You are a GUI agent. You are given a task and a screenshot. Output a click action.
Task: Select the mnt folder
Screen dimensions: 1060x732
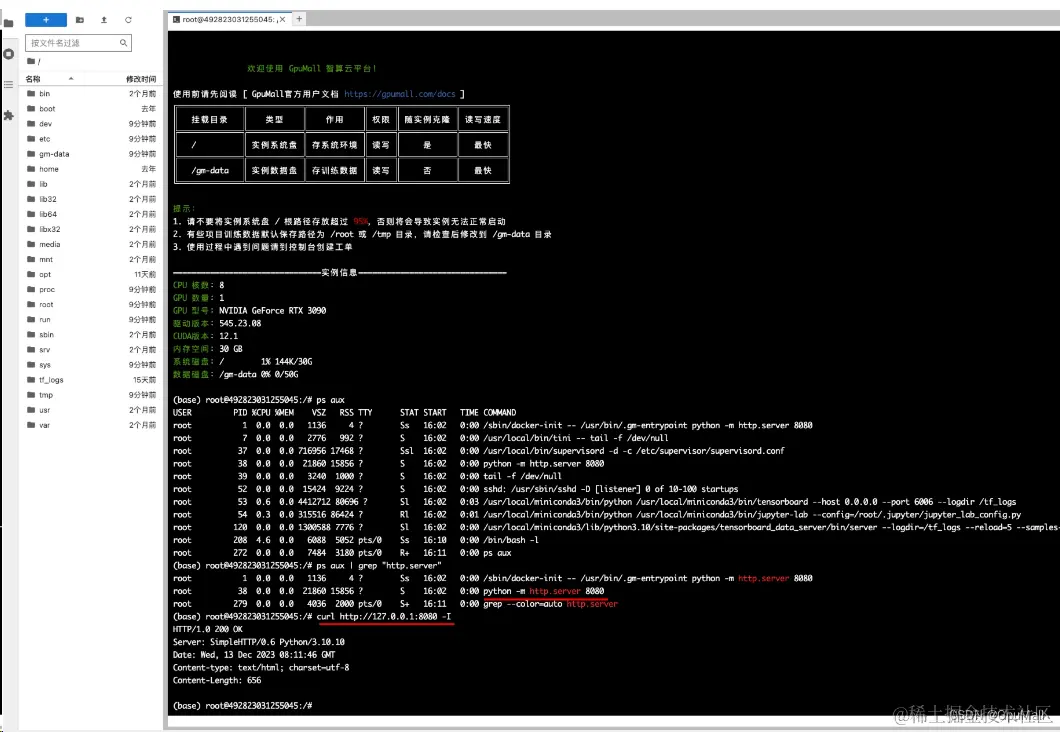91,260
